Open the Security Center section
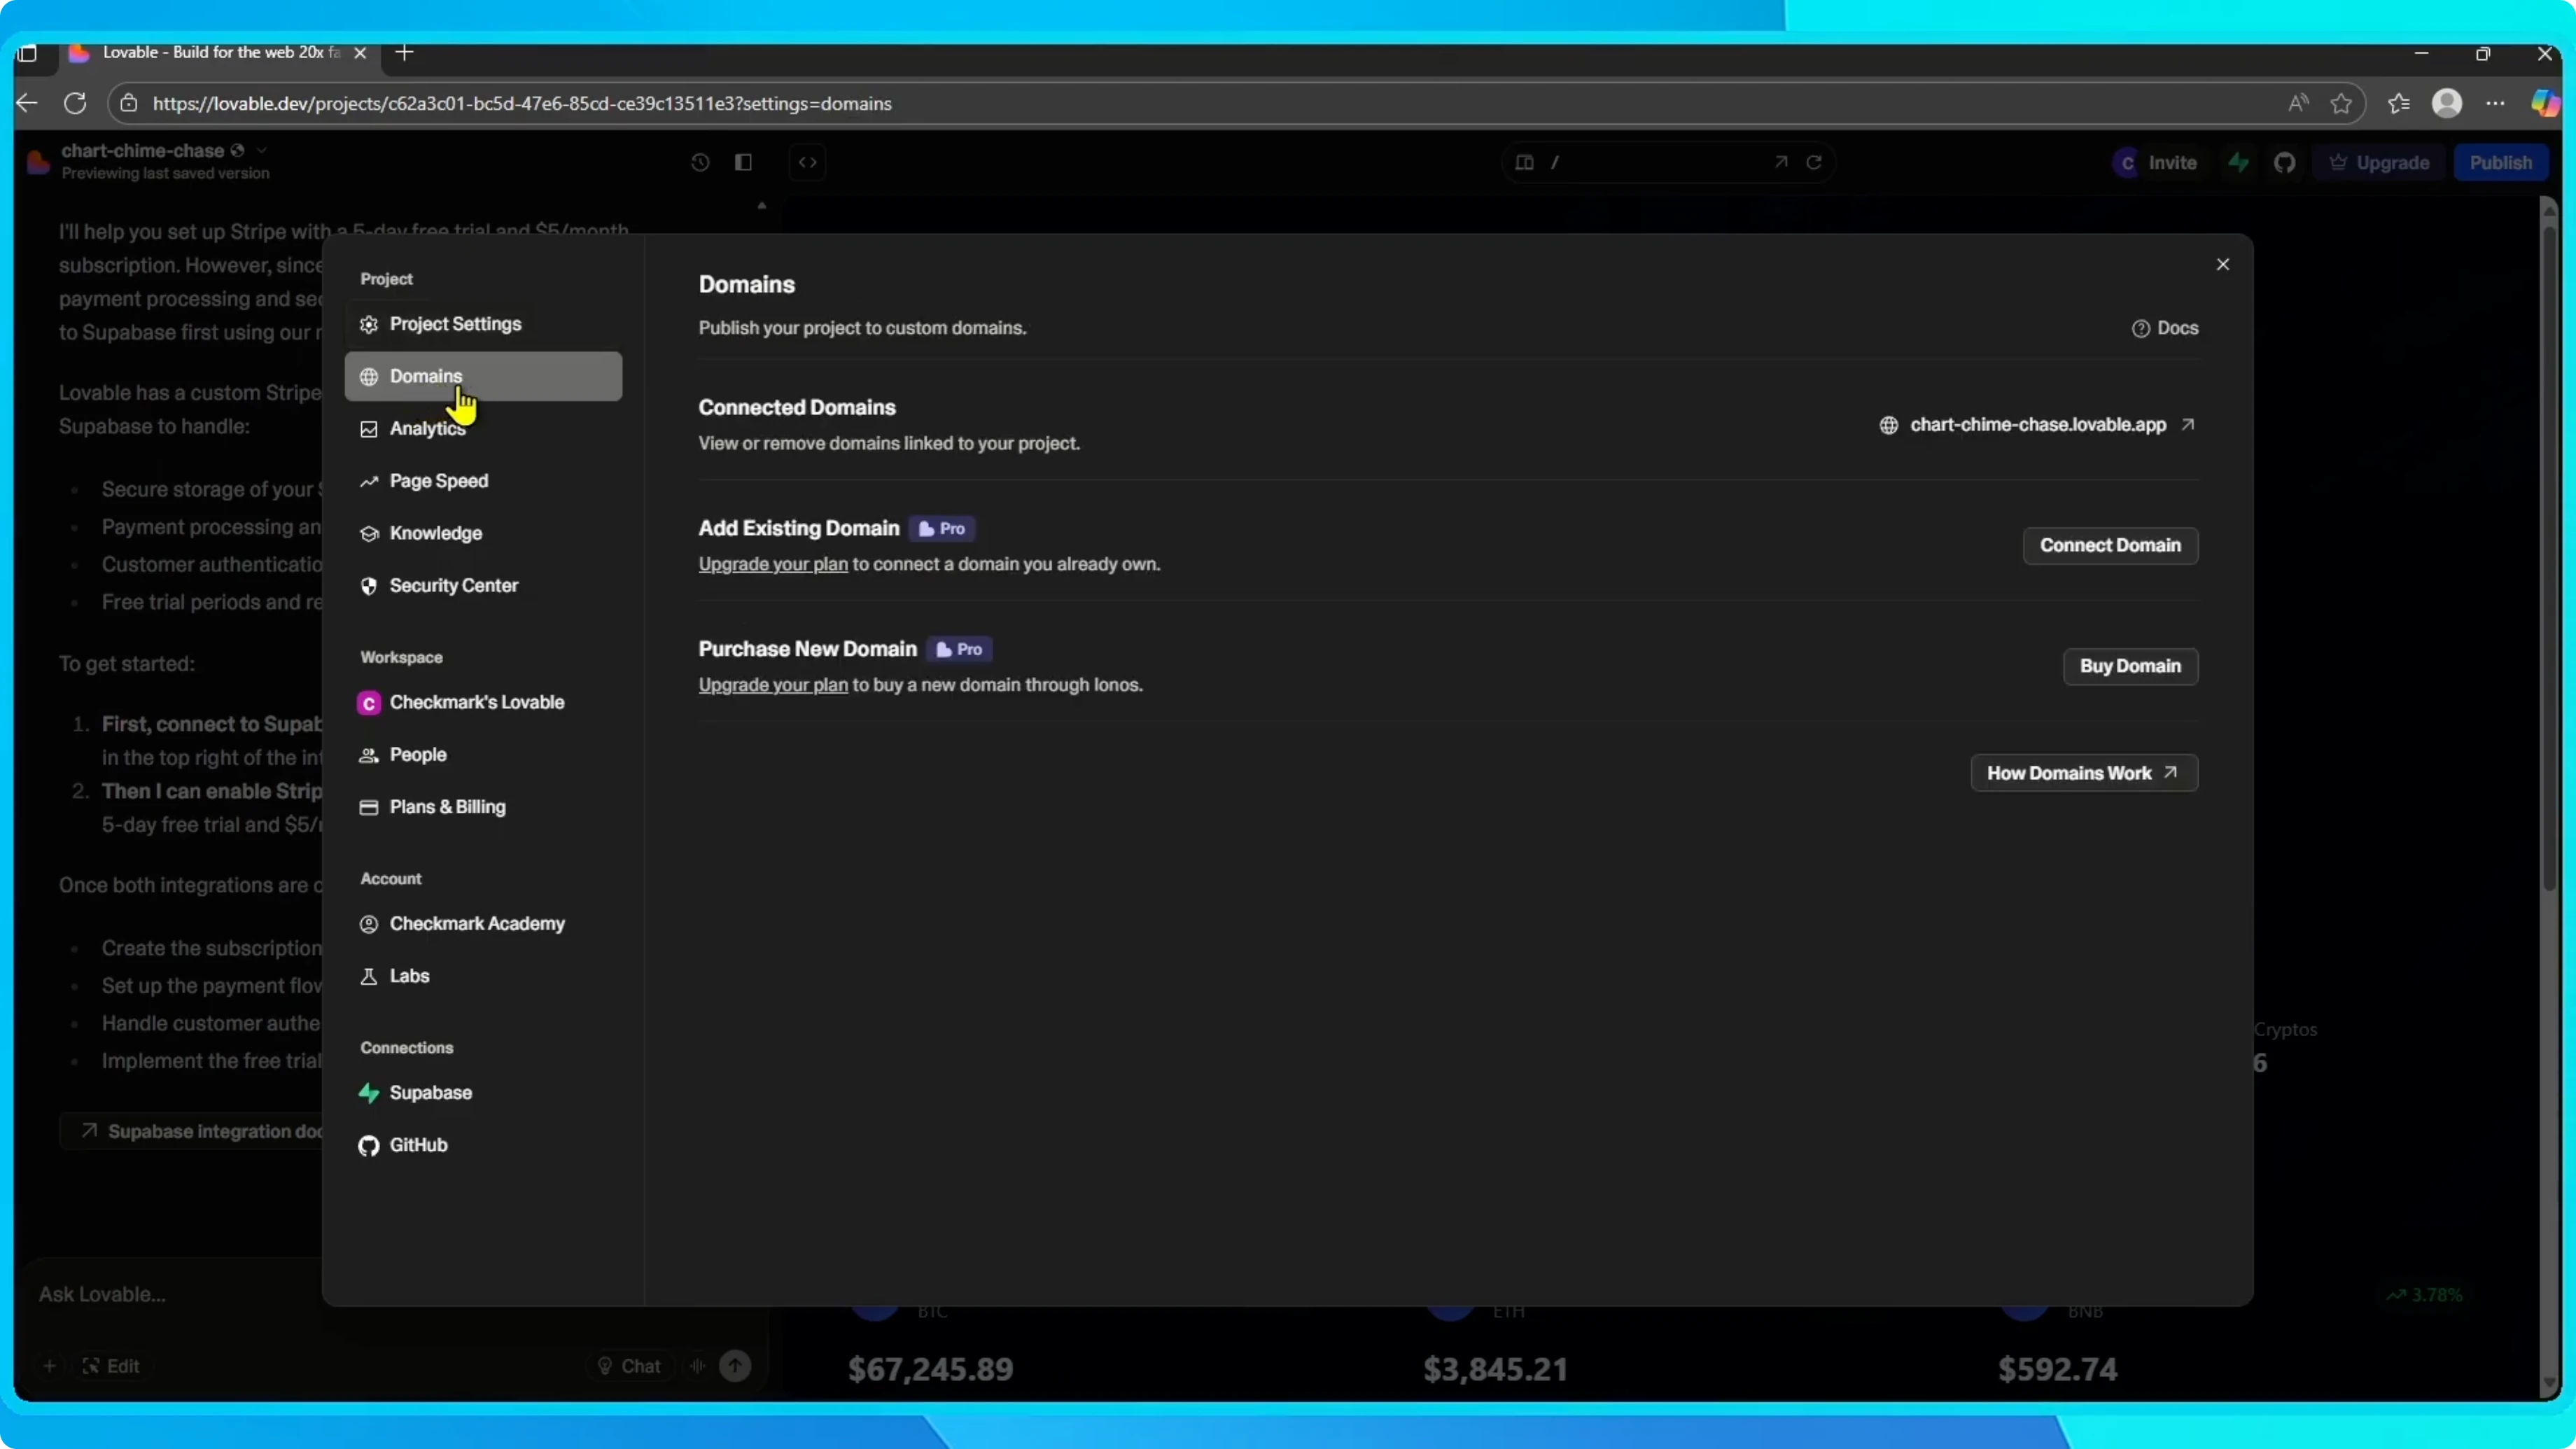 (x=483, y=586)
